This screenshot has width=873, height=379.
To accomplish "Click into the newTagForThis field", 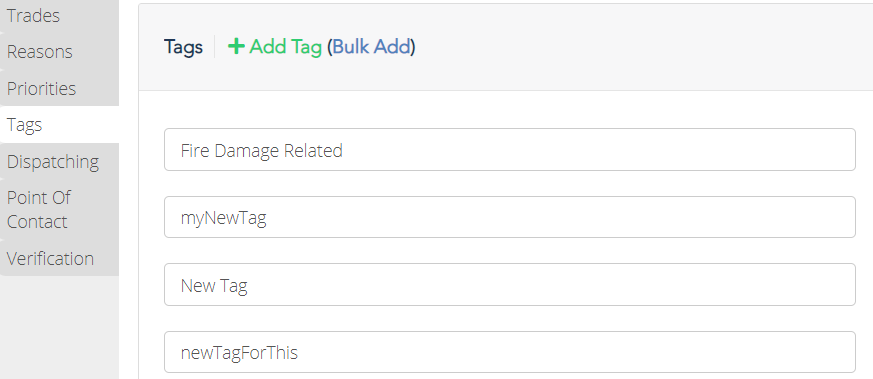I will 509,352.
